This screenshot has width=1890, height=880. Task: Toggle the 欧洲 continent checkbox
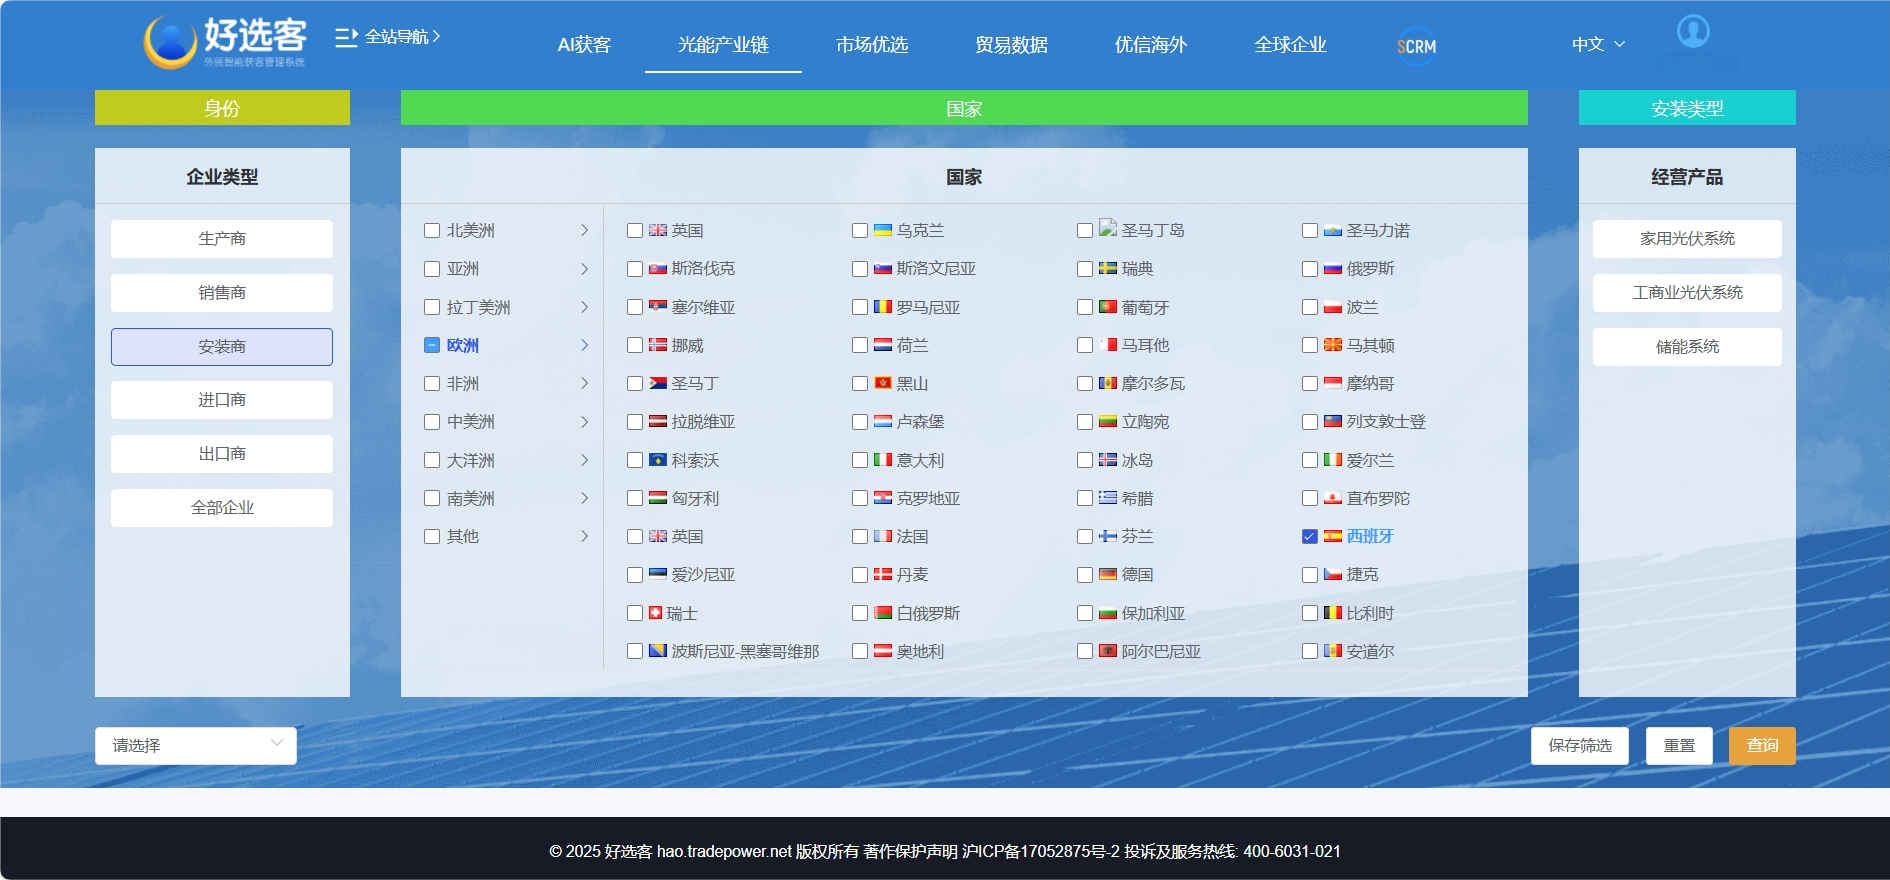pos(432,345)
